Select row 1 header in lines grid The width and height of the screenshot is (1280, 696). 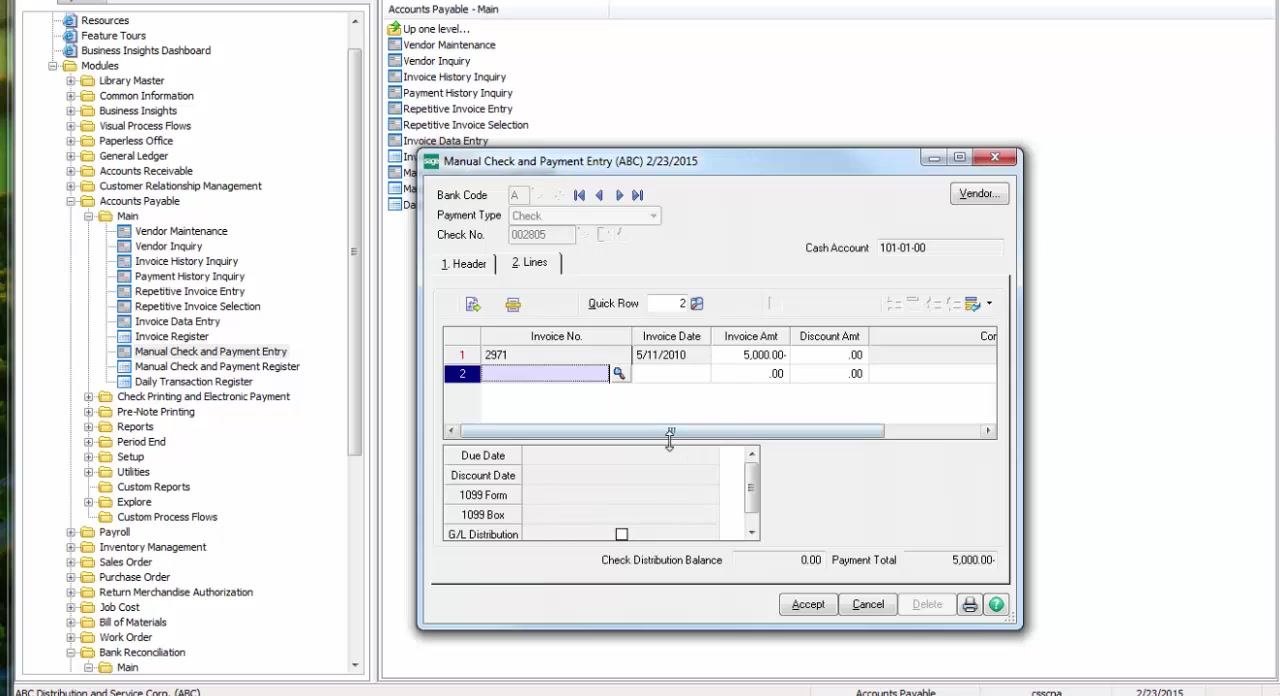pyautogui.click(x=462, y=355)
